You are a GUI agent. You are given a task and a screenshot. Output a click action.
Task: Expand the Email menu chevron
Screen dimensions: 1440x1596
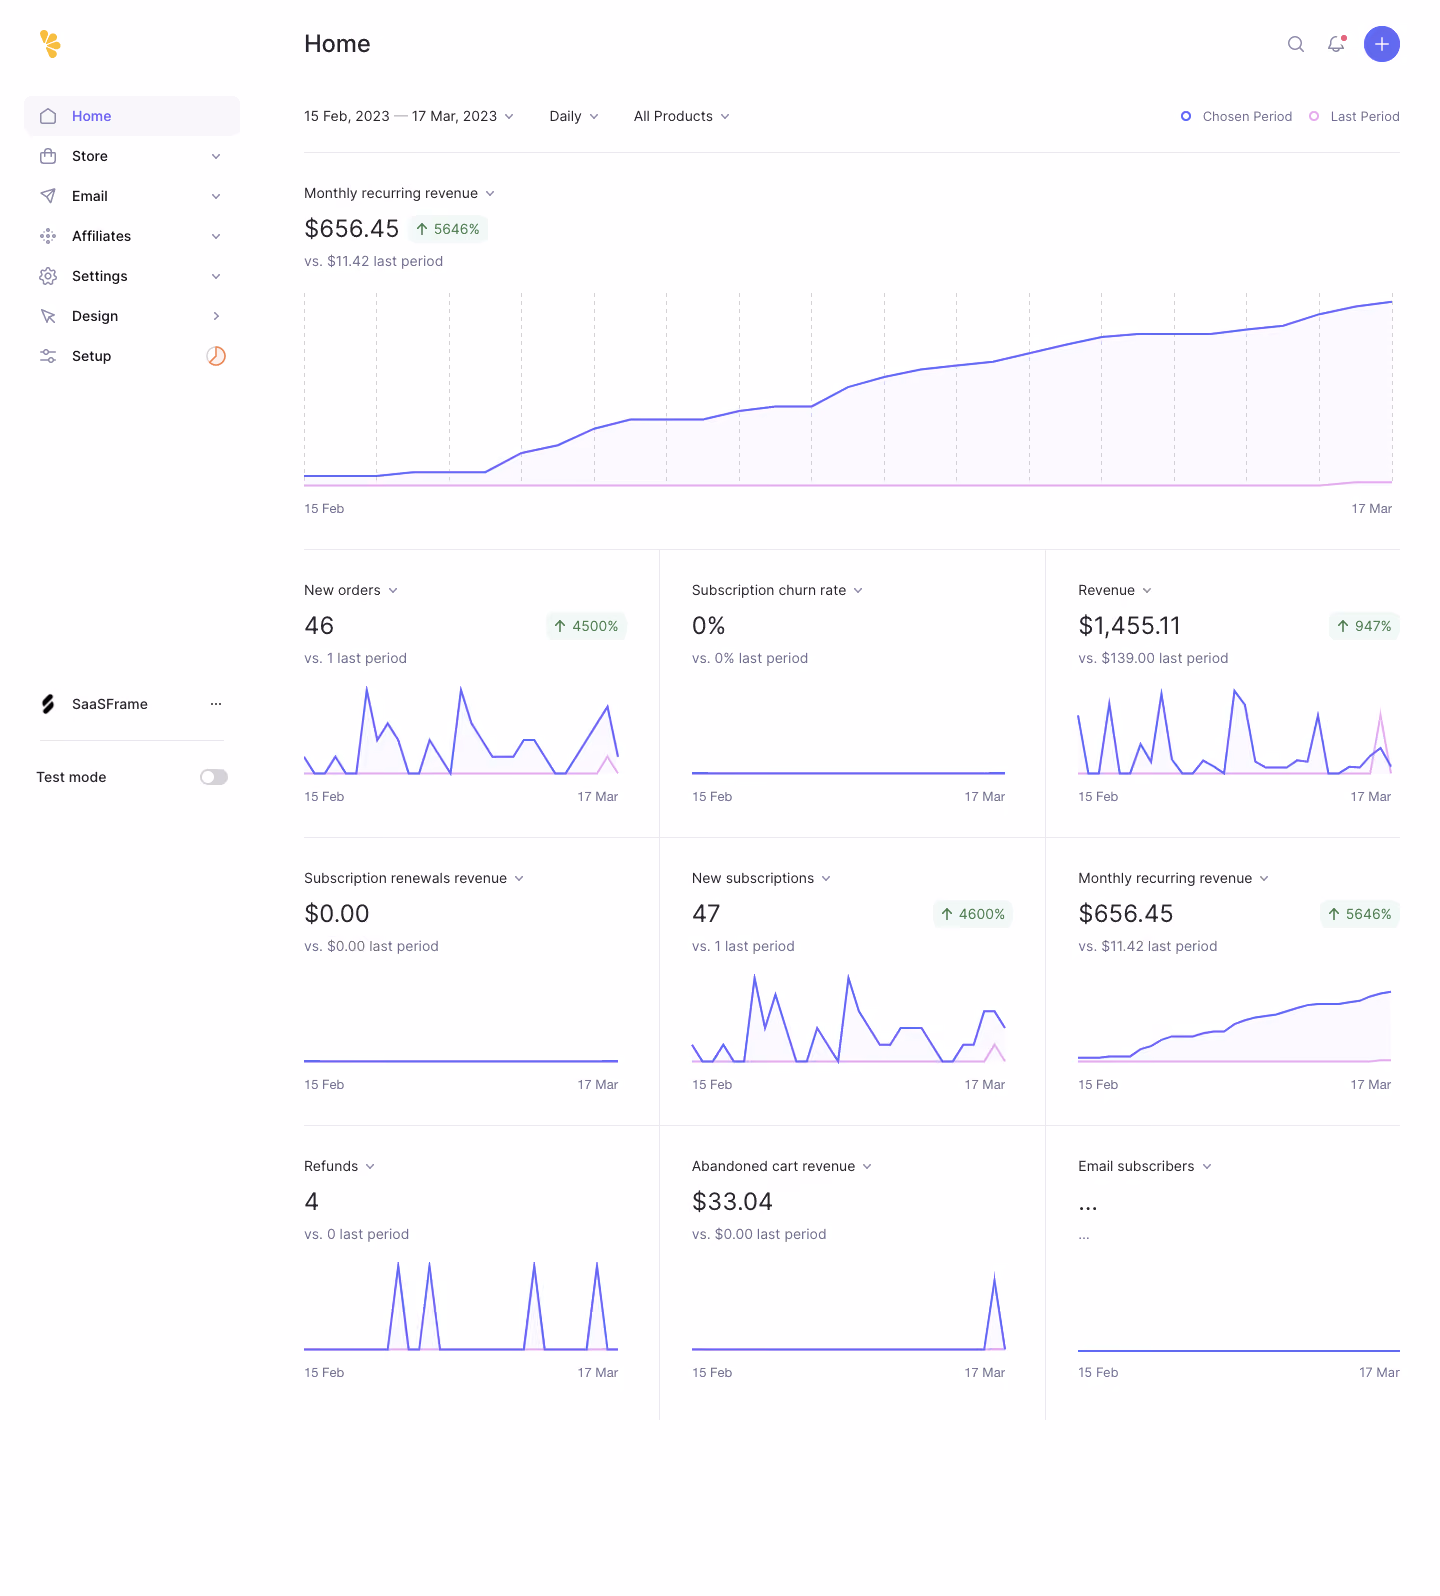[x=216, y=196]
